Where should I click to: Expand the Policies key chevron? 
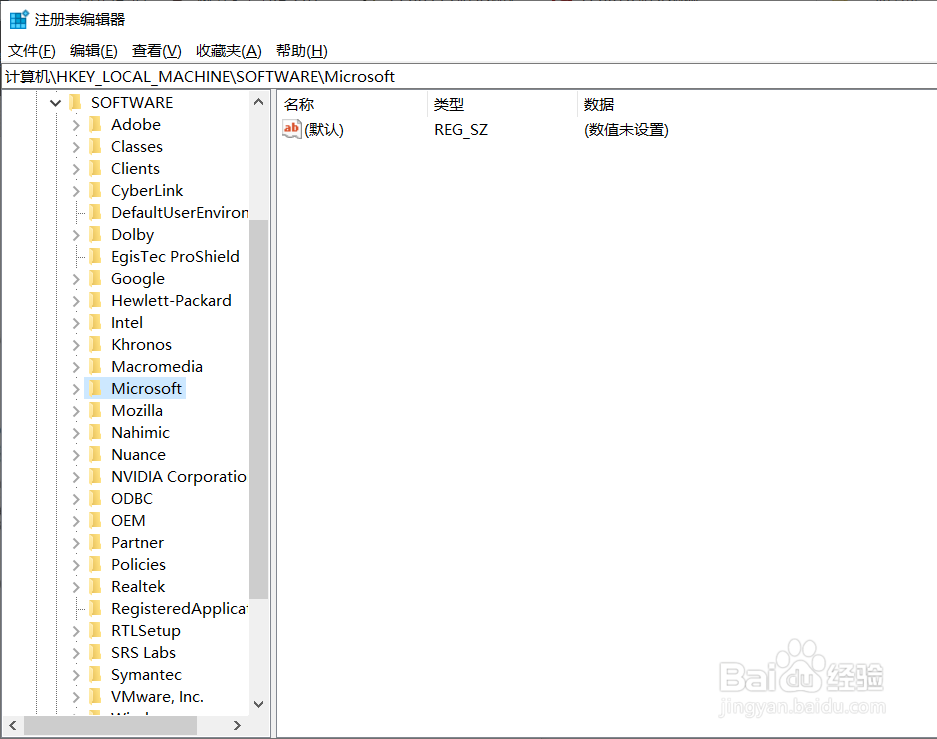76,565
